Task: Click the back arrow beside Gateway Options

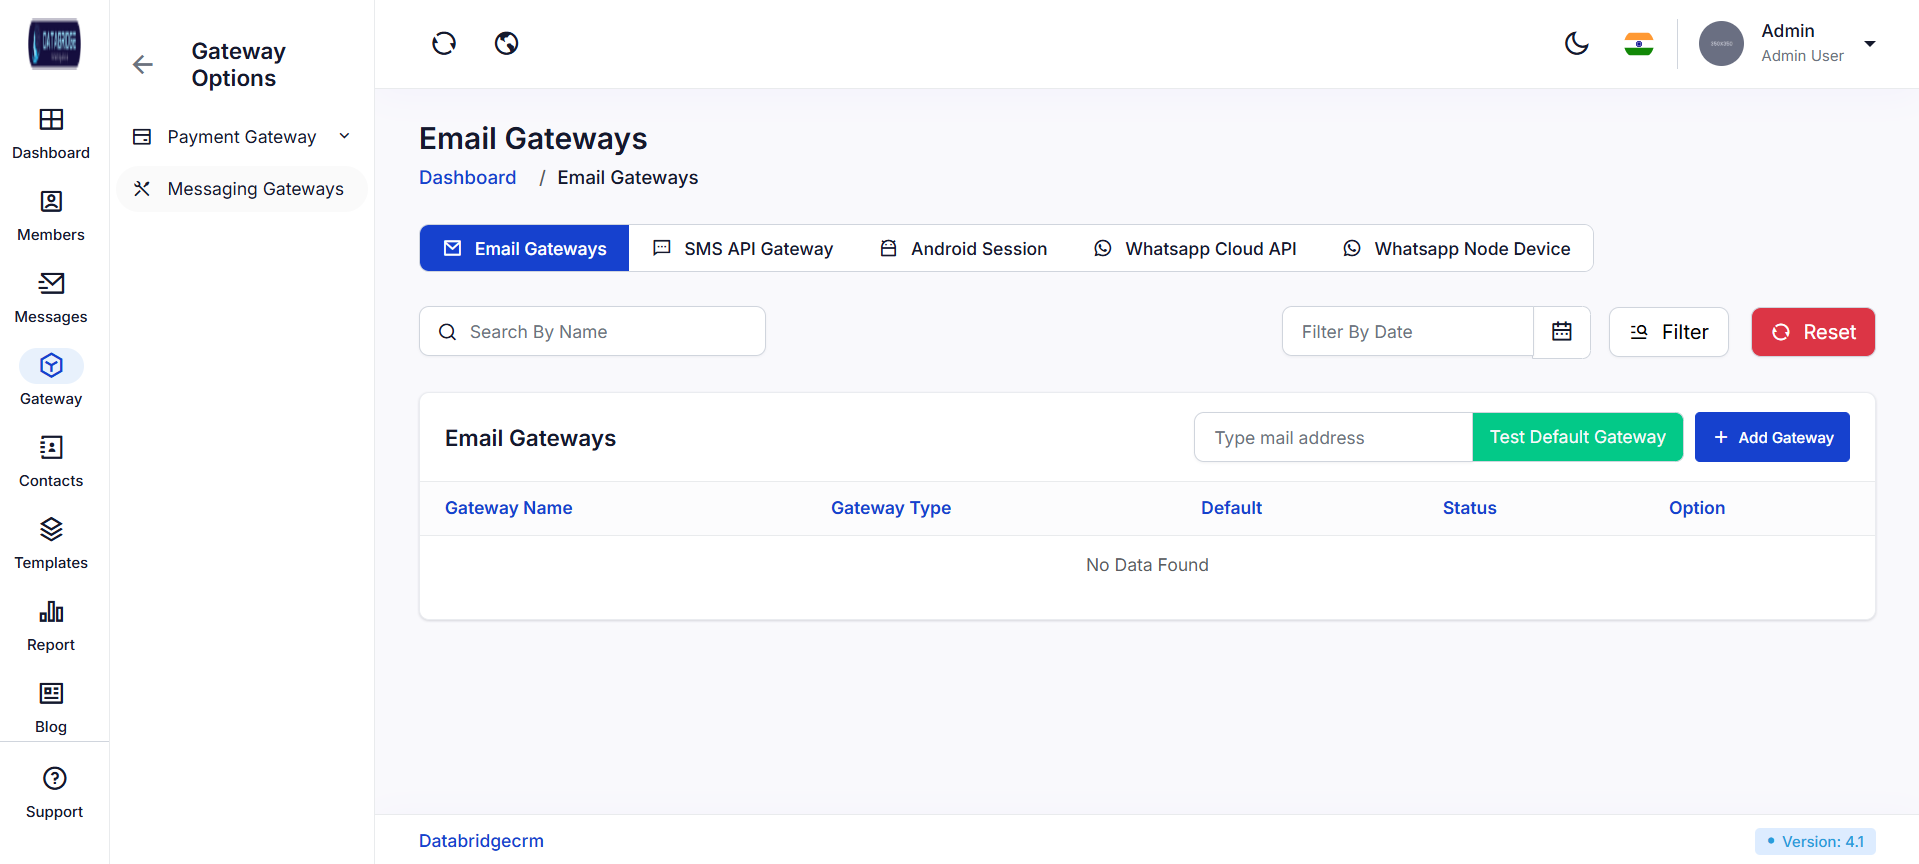Action: [143, 65]
